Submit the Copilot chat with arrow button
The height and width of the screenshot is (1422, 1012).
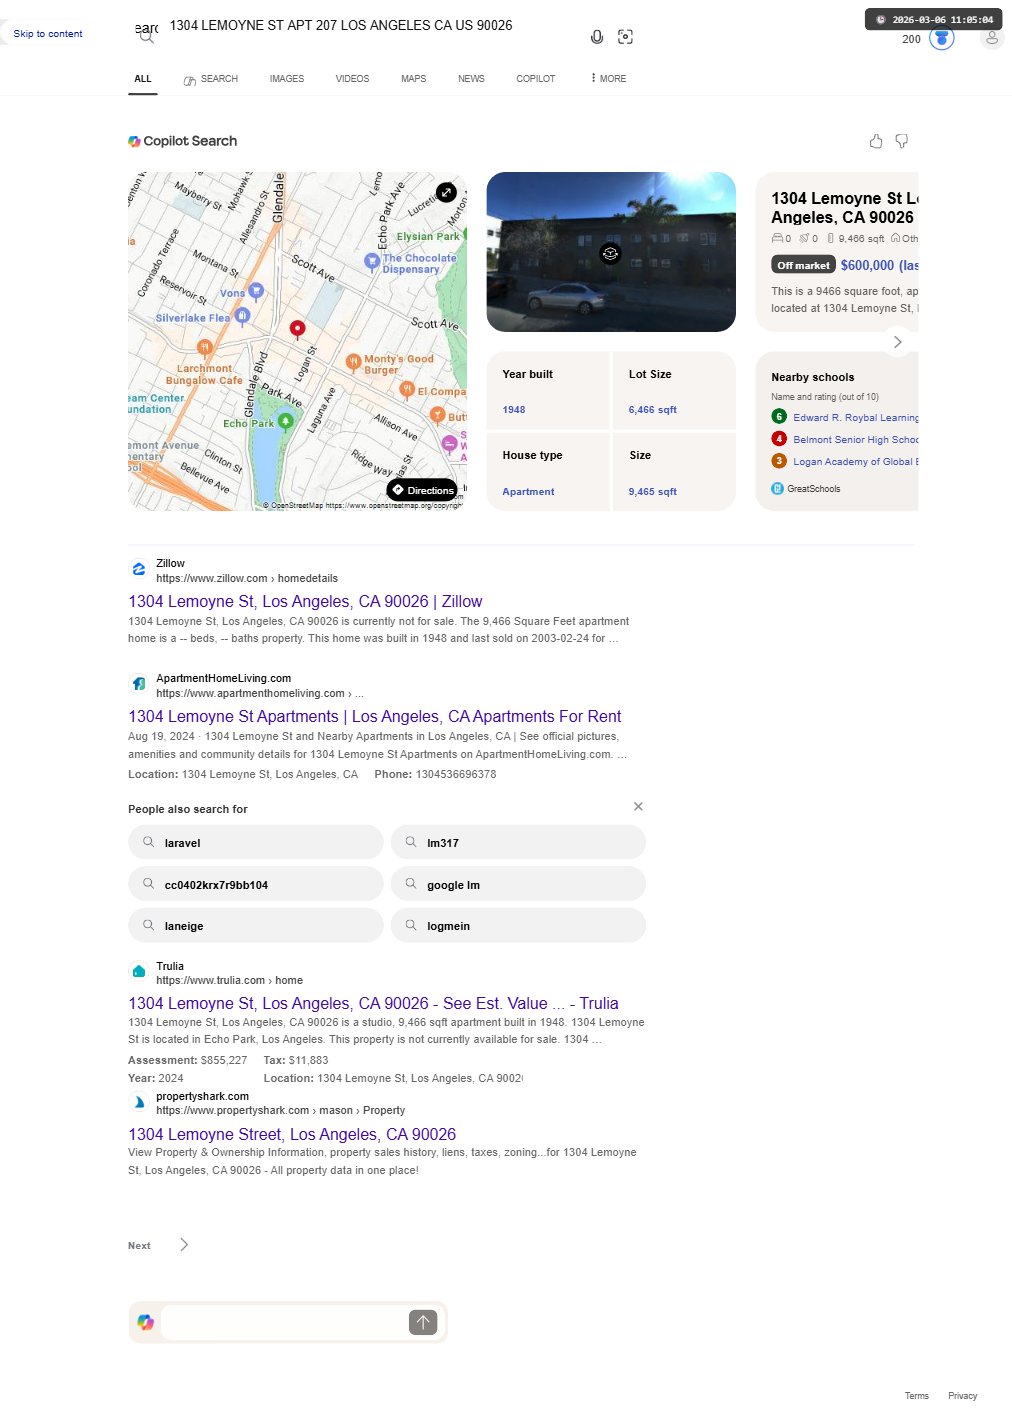423,1322
